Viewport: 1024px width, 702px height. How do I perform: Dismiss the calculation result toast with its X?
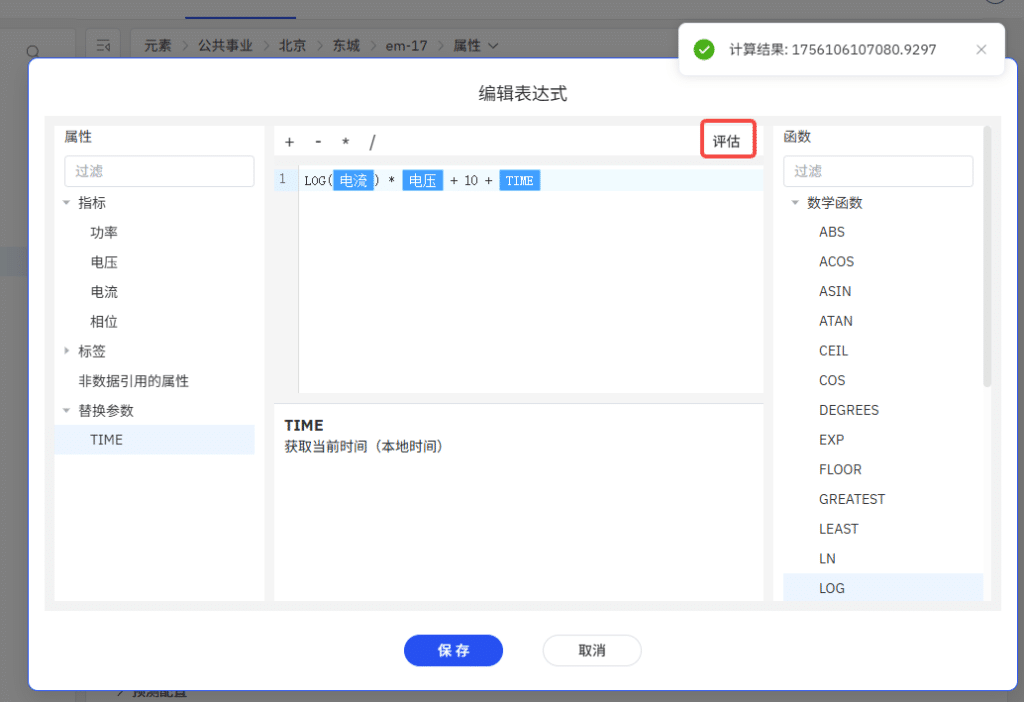pos(981,49)
